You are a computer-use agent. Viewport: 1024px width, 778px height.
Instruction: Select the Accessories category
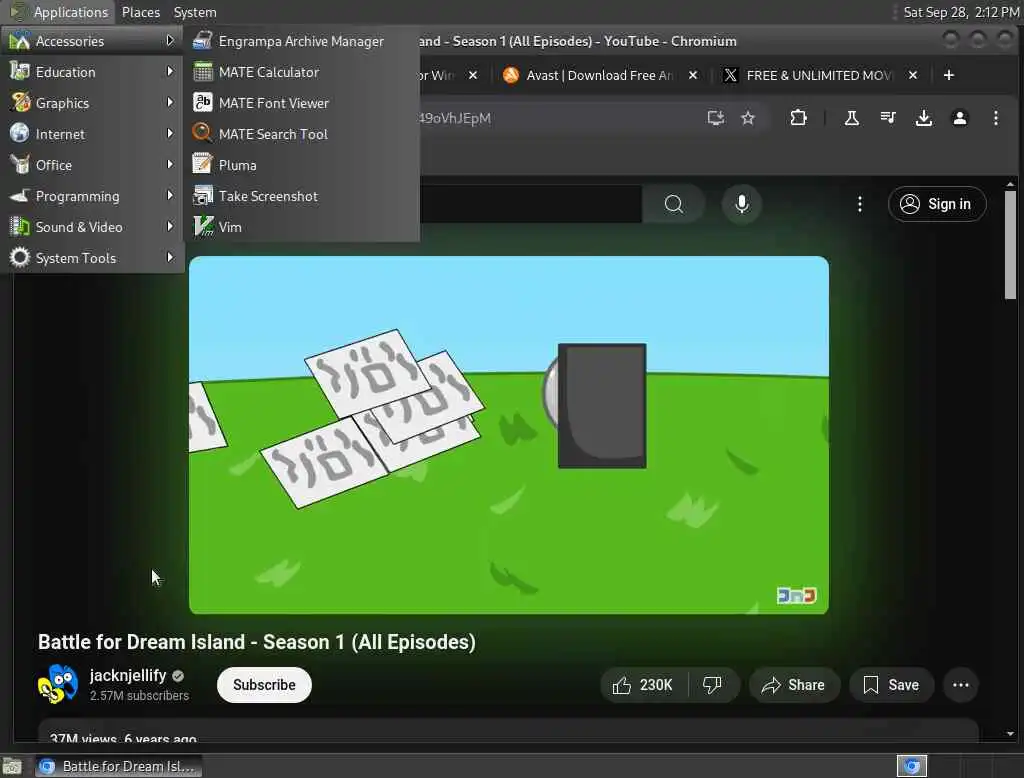[x=92, y=41]
